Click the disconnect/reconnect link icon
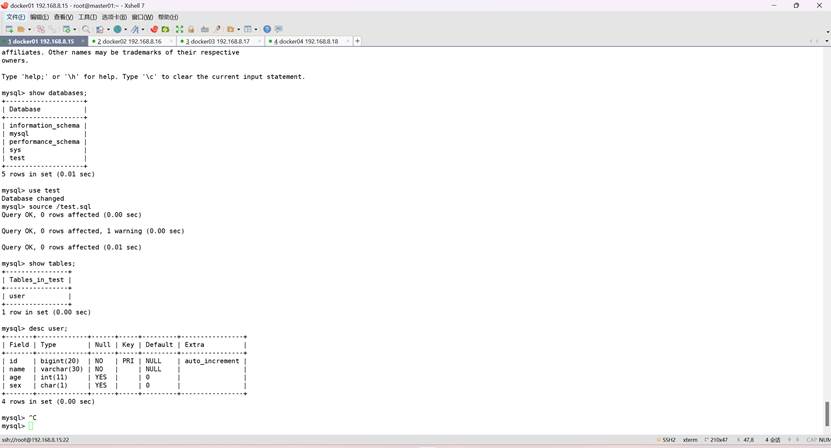The height and width of the screenshot is (448, 831). pyautogui.click(x=40, y=29)
